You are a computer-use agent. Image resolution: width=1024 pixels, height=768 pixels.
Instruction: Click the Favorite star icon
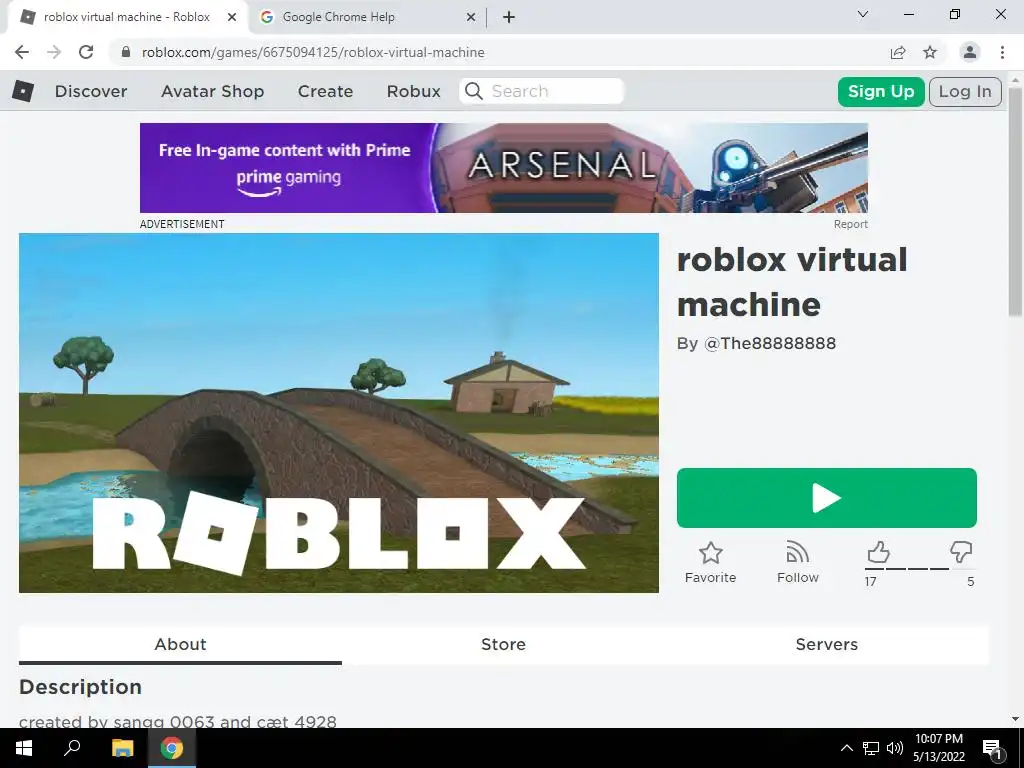point(711,553)
